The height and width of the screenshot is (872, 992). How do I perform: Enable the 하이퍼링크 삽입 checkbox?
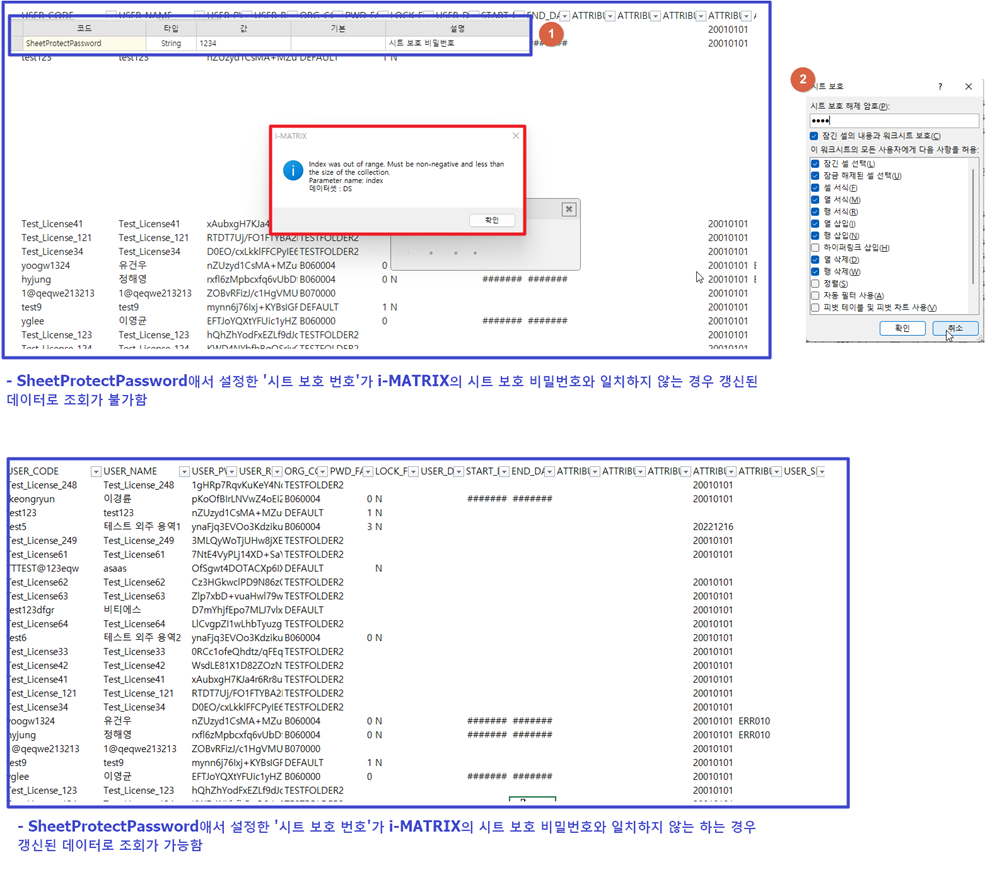815,248
